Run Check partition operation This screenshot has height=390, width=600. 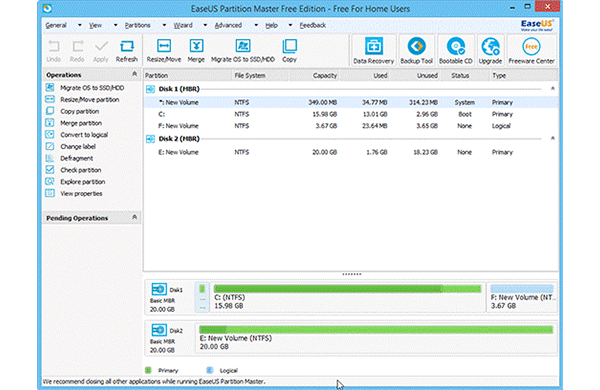[x=73, y=170]
